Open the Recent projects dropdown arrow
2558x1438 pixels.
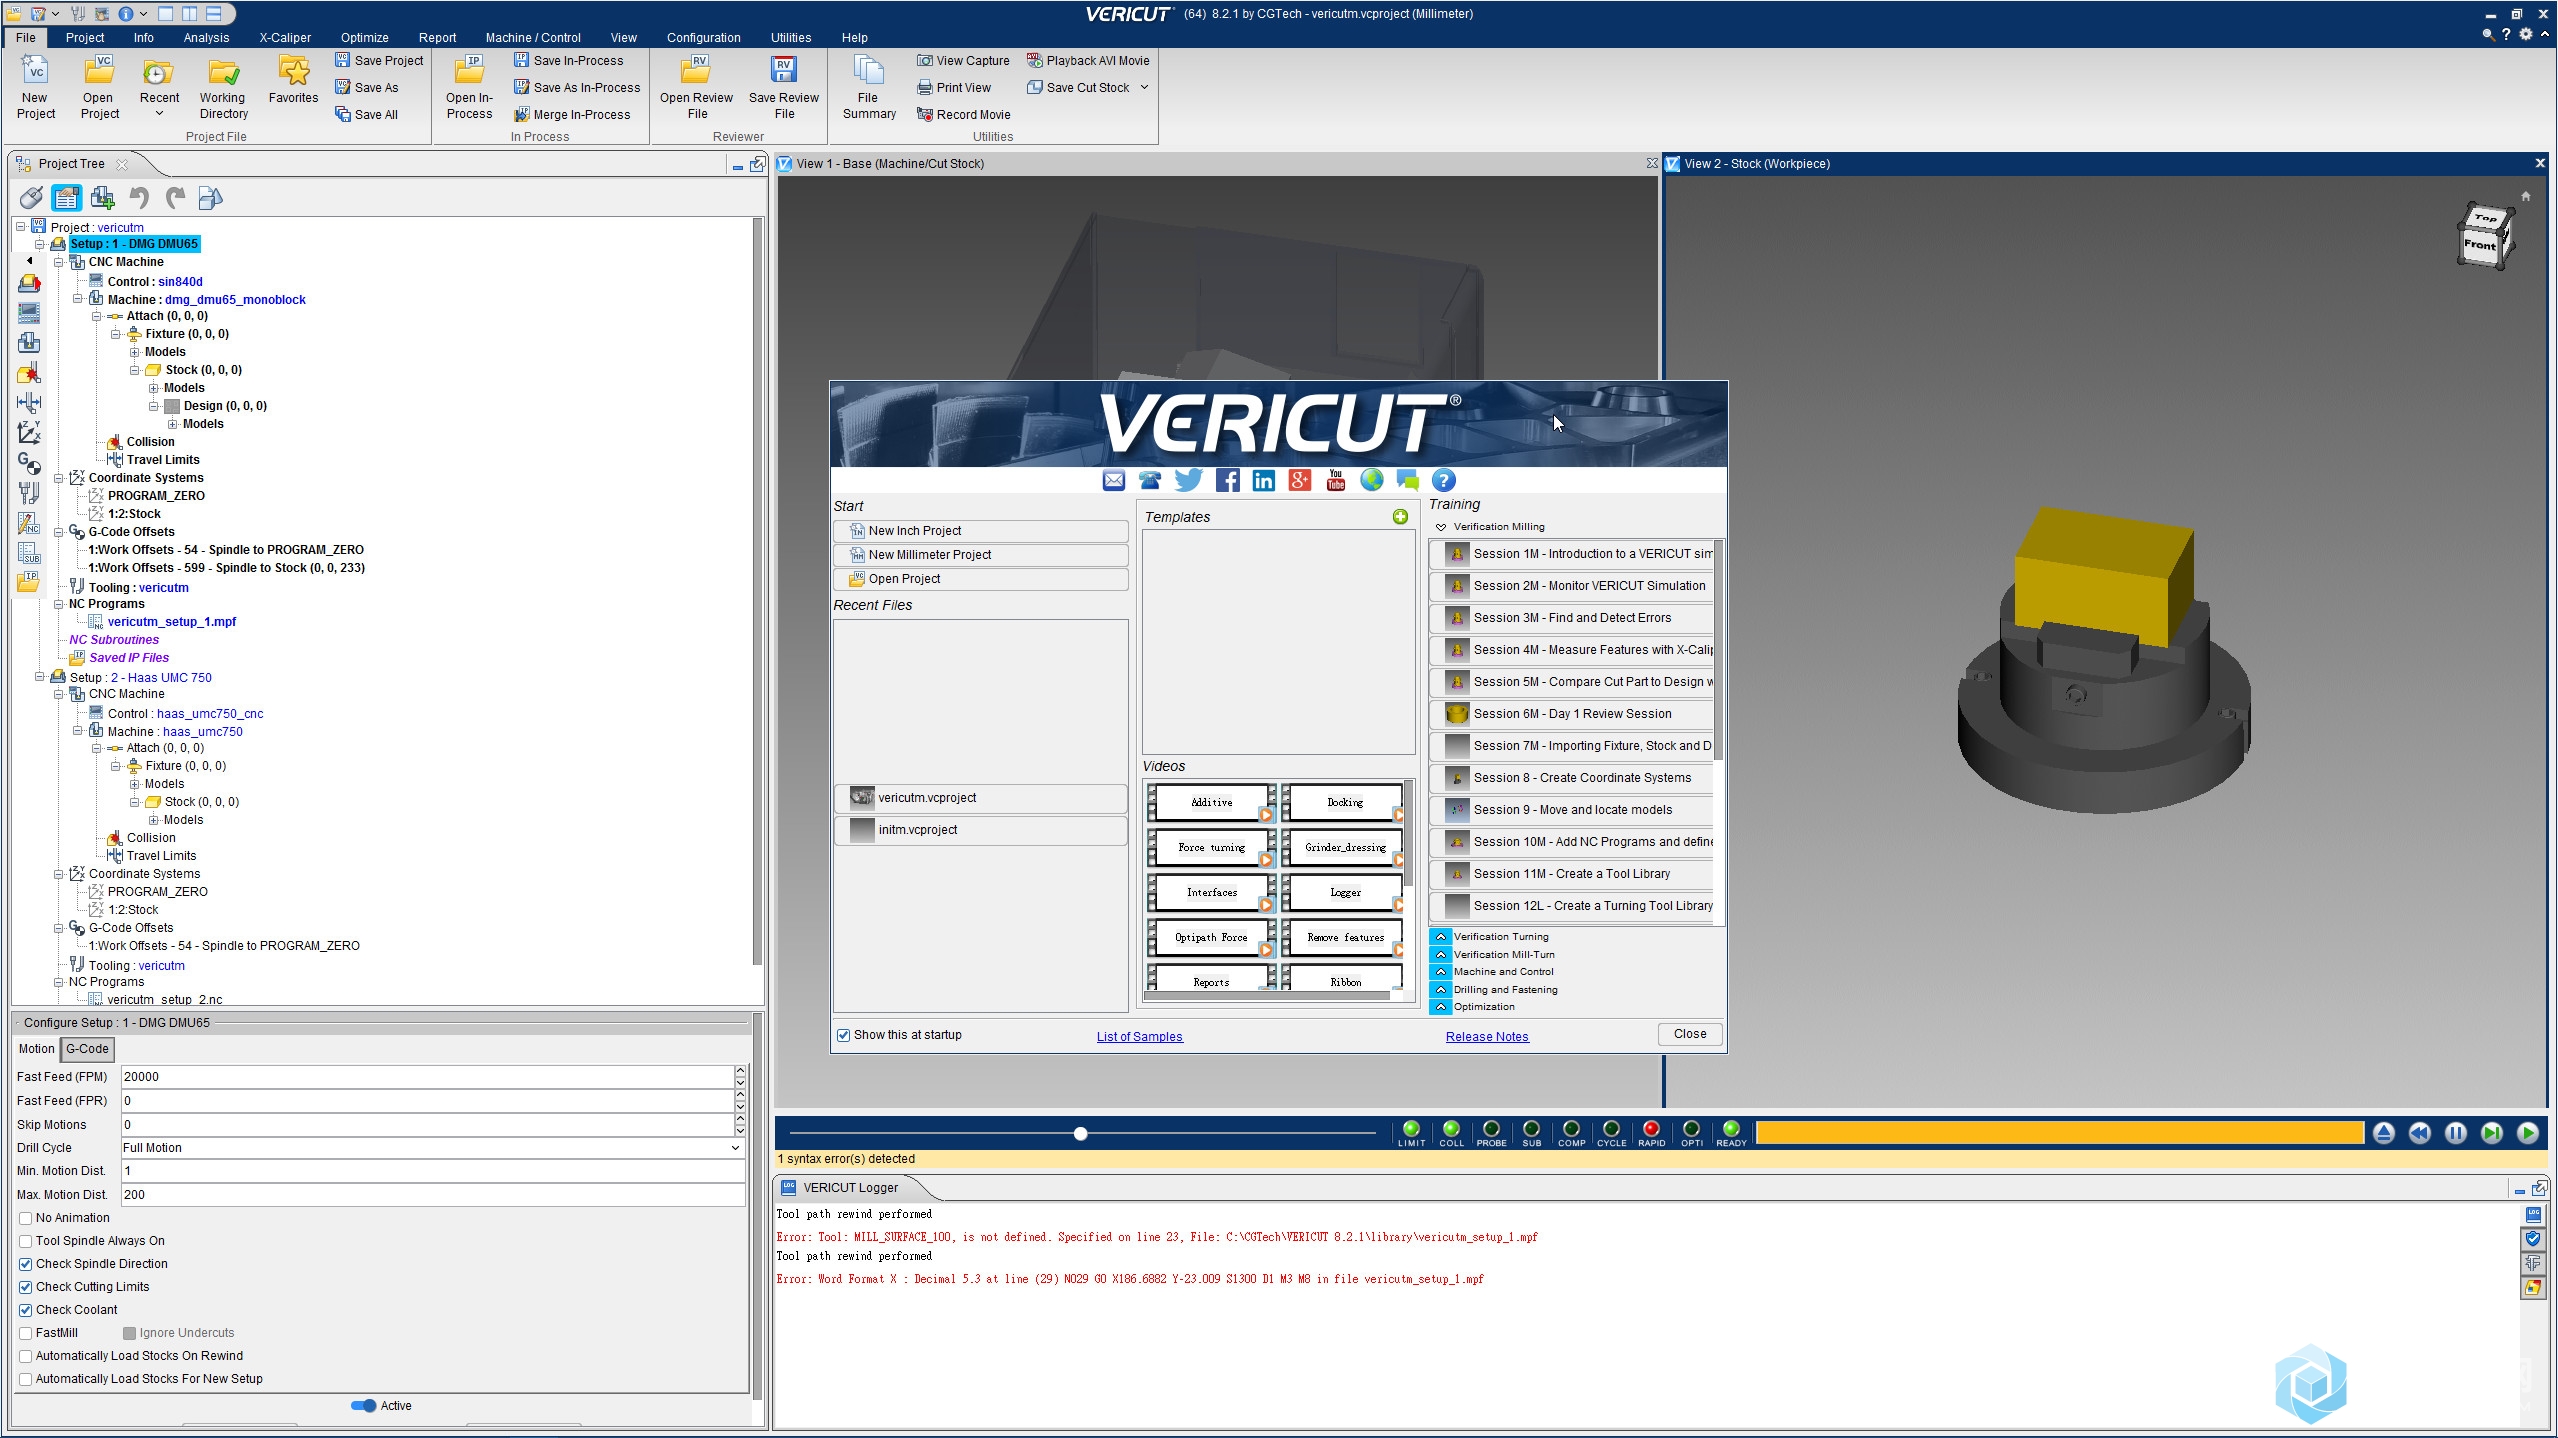pyautogui.click(x=159, y=114)
